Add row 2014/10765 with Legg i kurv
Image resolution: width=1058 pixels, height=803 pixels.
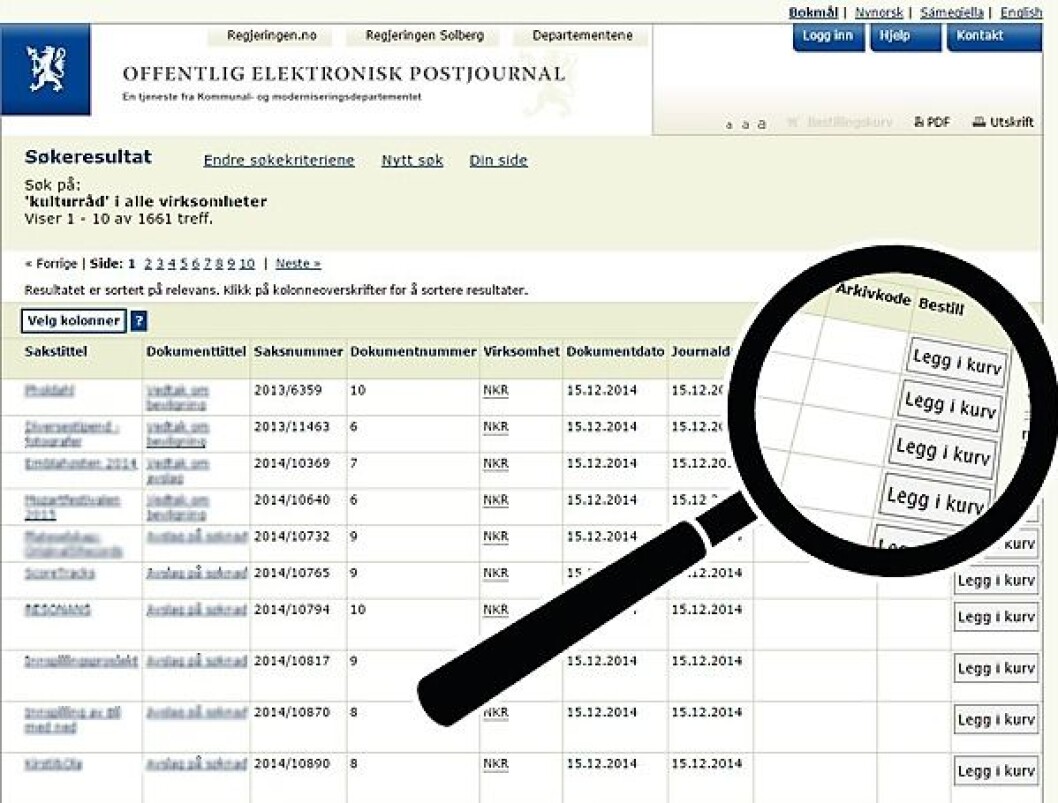(996, 581)
